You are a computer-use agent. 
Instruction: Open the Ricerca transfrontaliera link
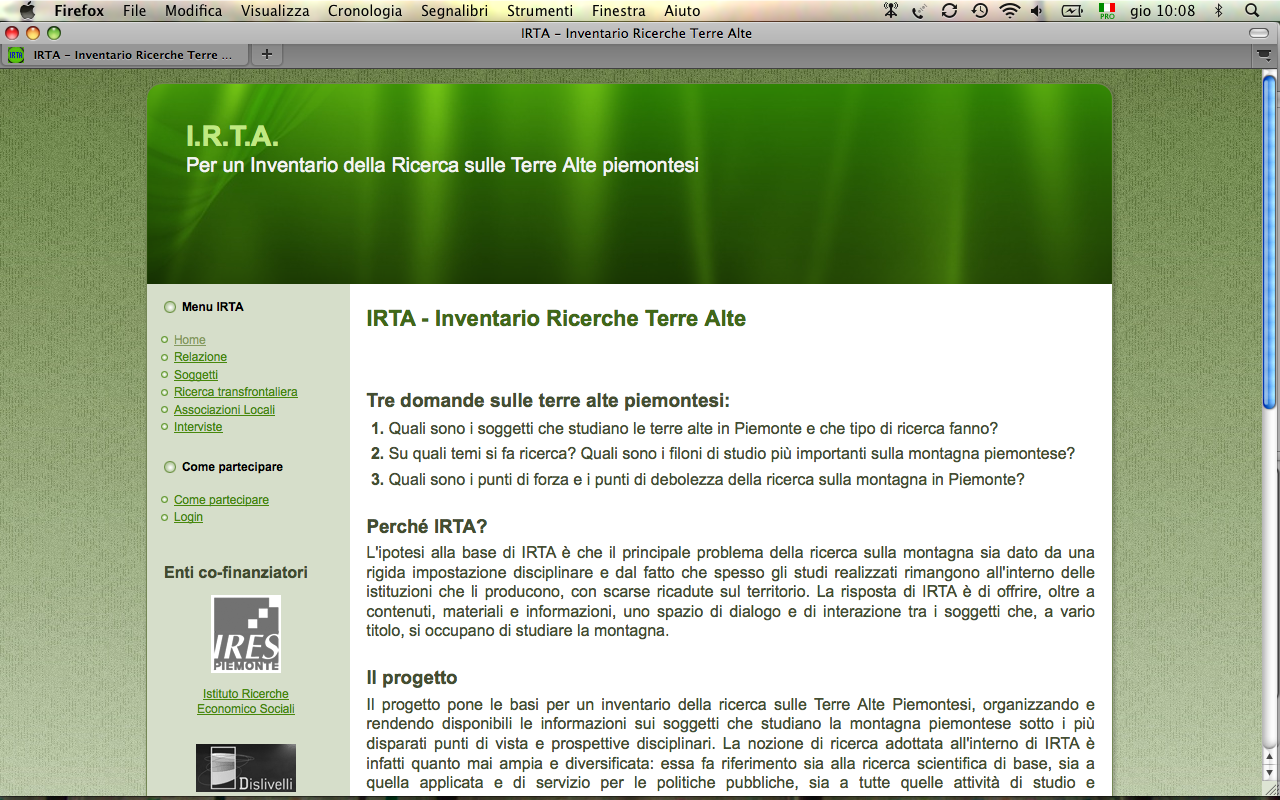236,392
